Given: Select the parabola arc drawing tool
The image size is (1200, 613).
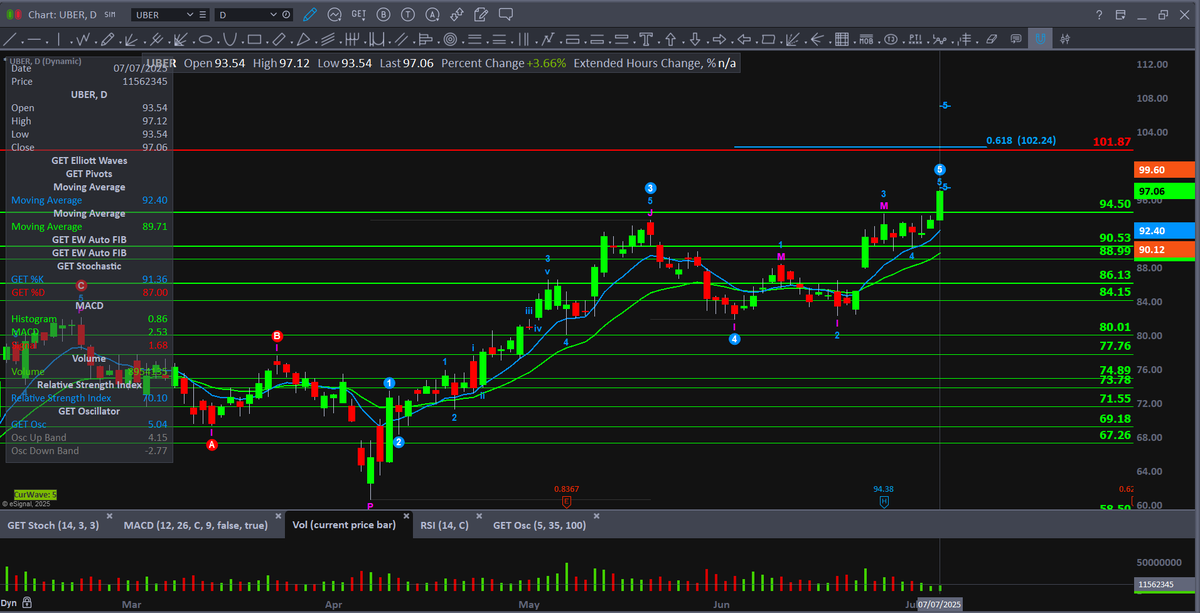Looking at the screenshot, I should coord(229,39).
